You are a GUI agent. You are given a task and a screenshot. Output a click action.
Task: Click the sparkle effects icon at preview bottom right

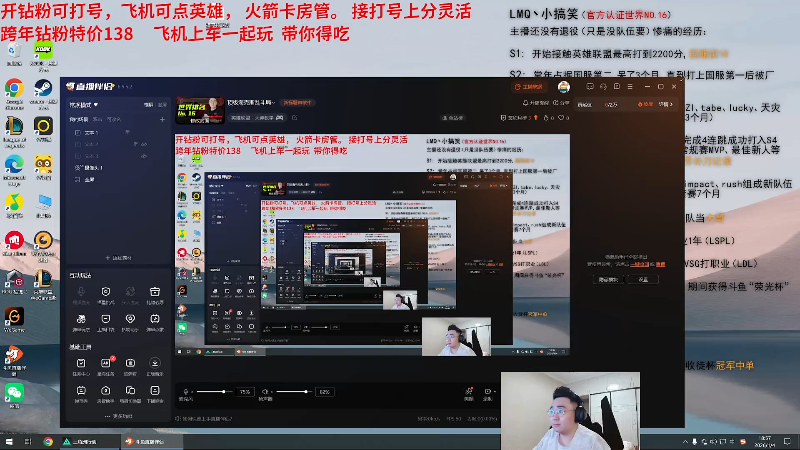[468, 392]
